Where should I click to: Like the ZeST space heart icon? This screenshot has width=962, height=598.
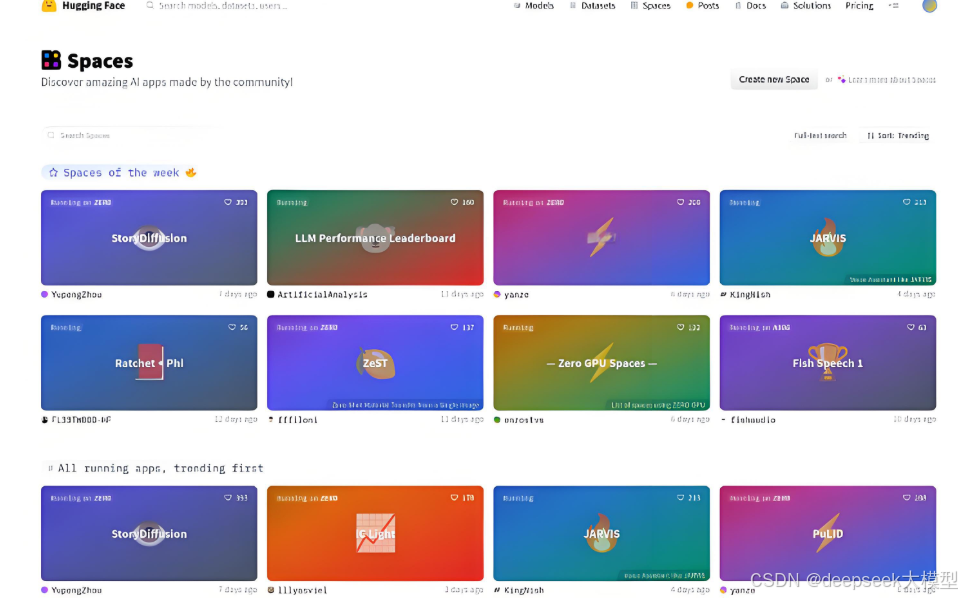(454, 328)
